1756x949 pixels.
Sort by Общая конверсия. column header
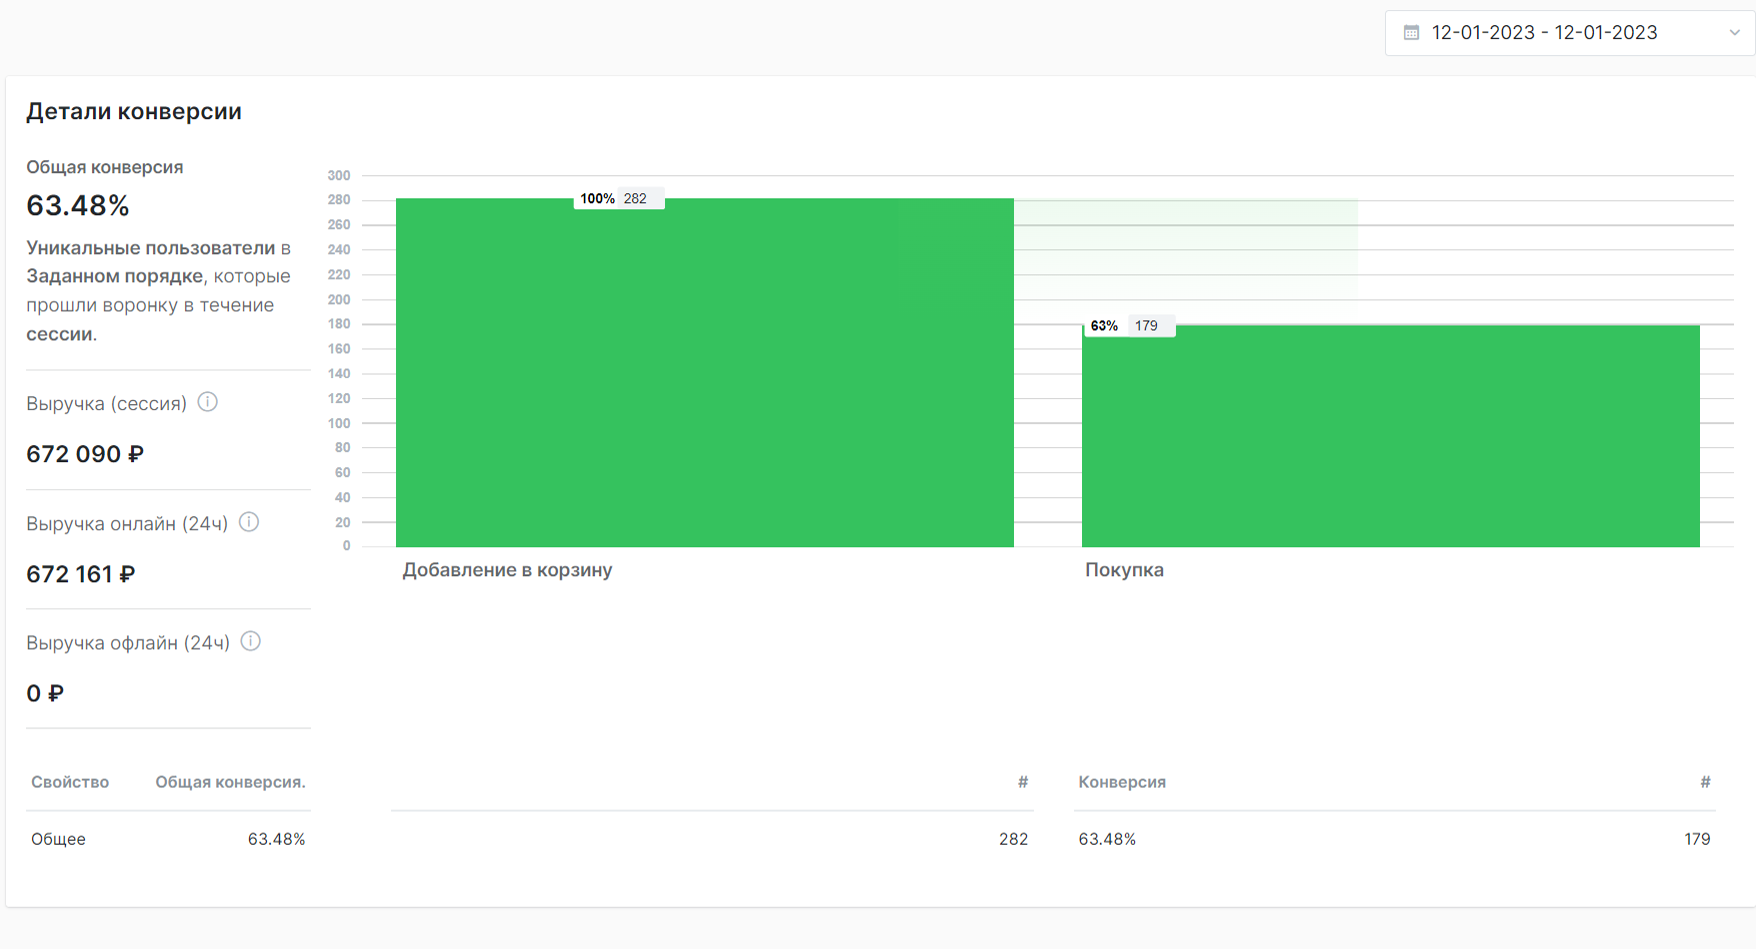pos(230,782)
